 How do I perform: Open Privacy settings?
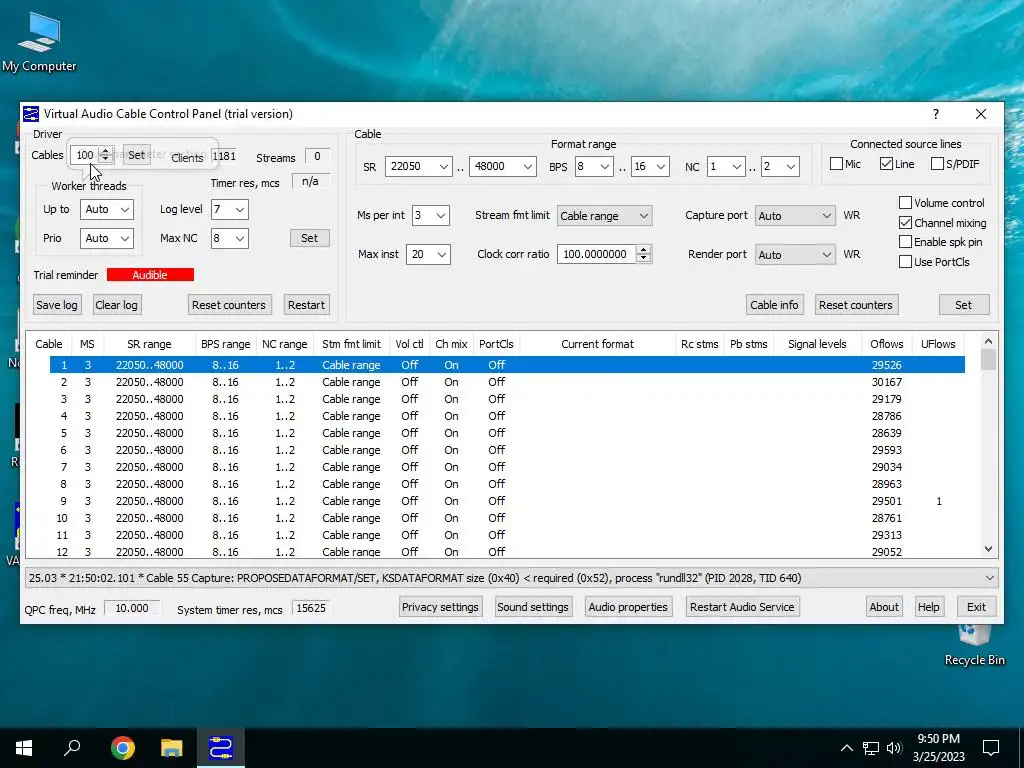(440, 607)
